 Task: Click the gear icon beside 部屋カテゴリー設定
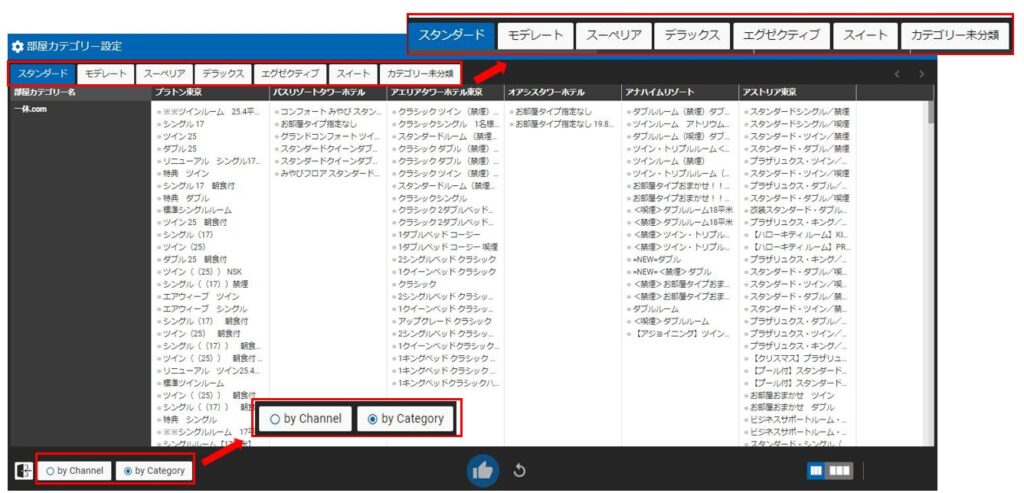(17, 46)
